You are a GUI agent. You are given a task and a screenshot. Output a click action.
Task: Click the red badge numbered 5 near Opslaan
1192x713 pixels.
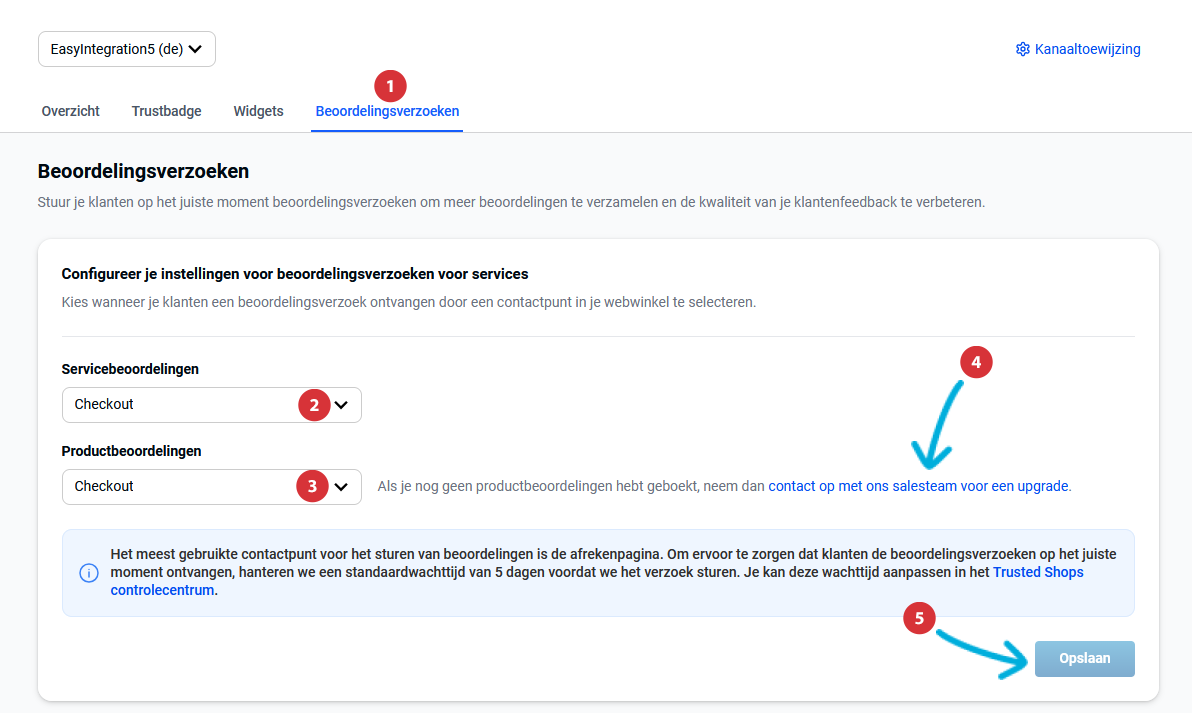919,618
